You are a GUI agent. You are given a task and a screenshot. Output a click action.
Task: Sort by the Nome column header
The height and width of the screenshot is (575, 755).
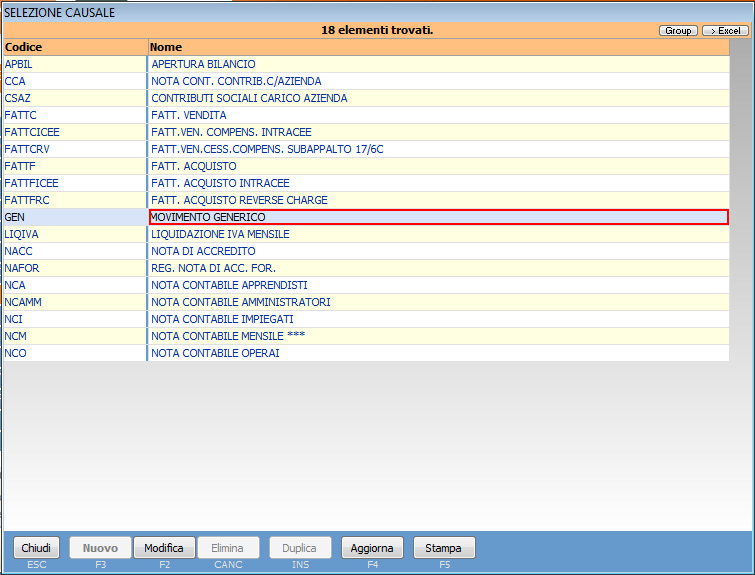click(436, 47)
